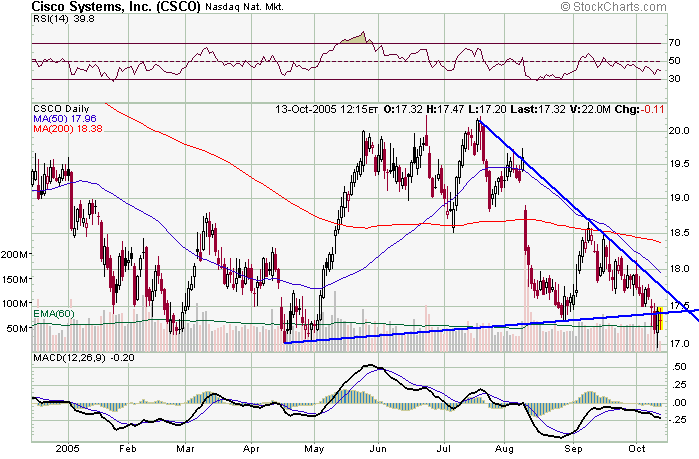Click the H:17.47 high value

click(445, 109)
